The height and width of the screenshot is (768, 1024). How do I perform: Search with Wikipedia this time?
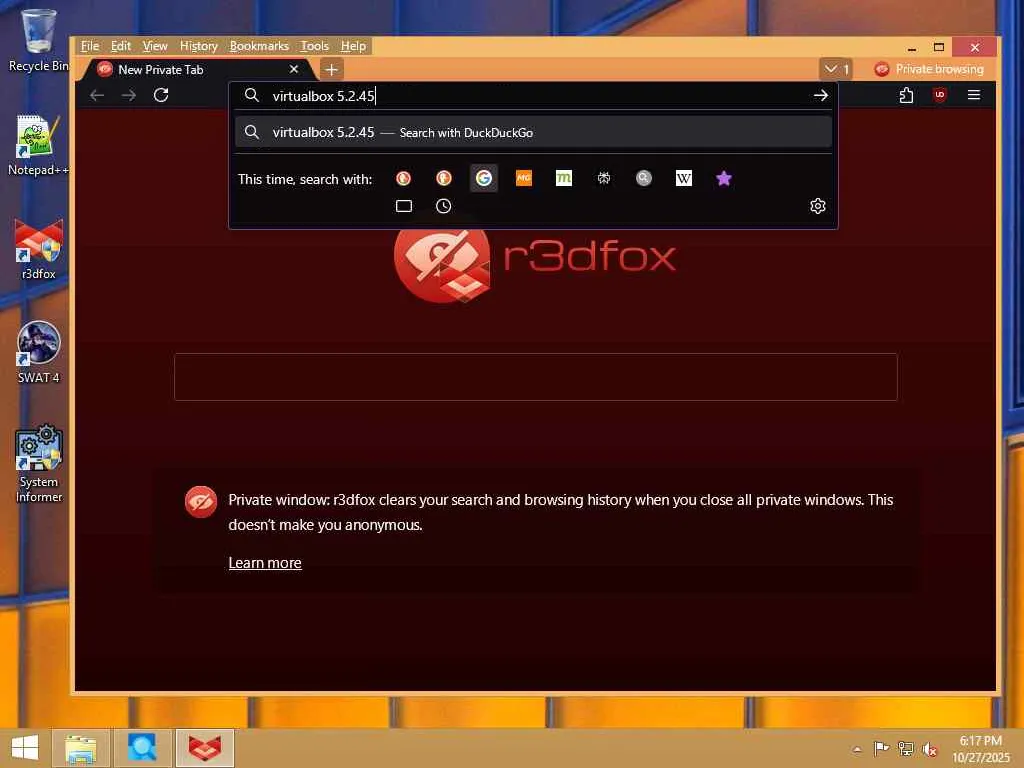click(684, 178)
